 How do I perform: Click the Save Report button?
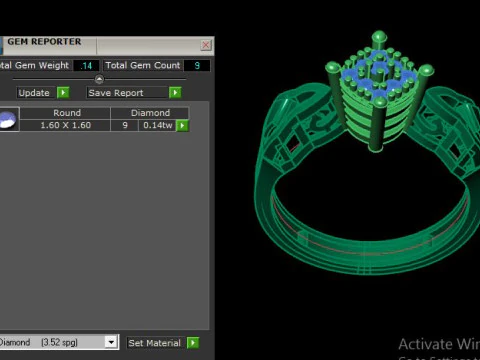128,93
